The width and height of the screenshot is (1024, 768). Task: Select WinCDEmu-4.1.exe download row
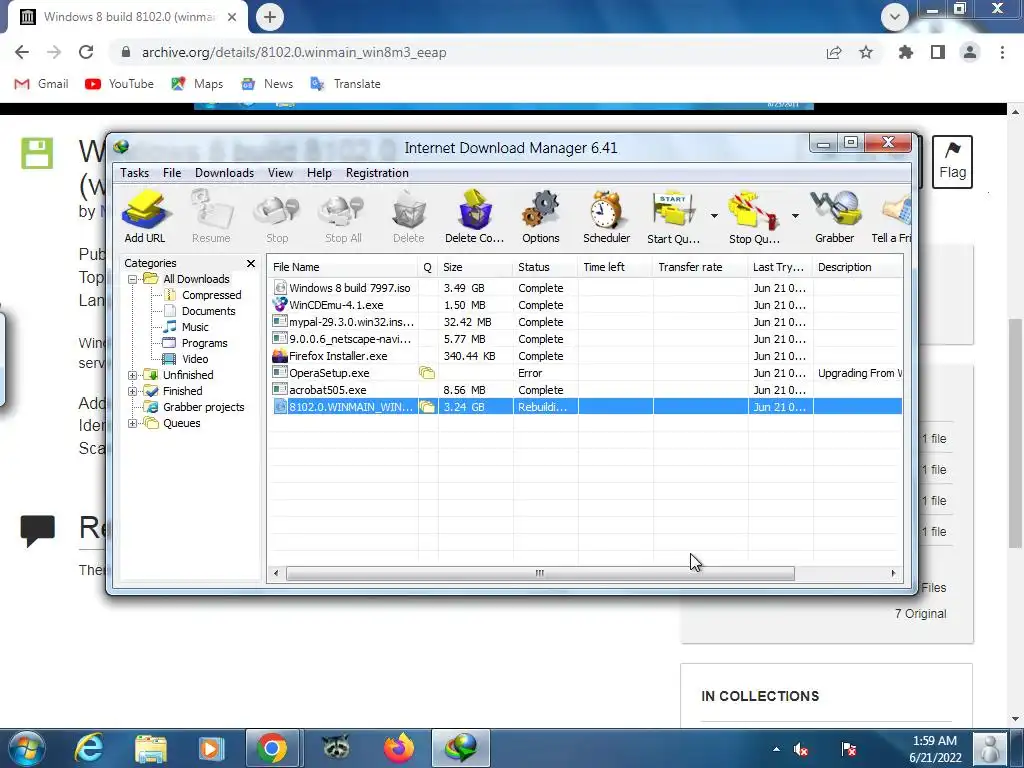(585, 305)
